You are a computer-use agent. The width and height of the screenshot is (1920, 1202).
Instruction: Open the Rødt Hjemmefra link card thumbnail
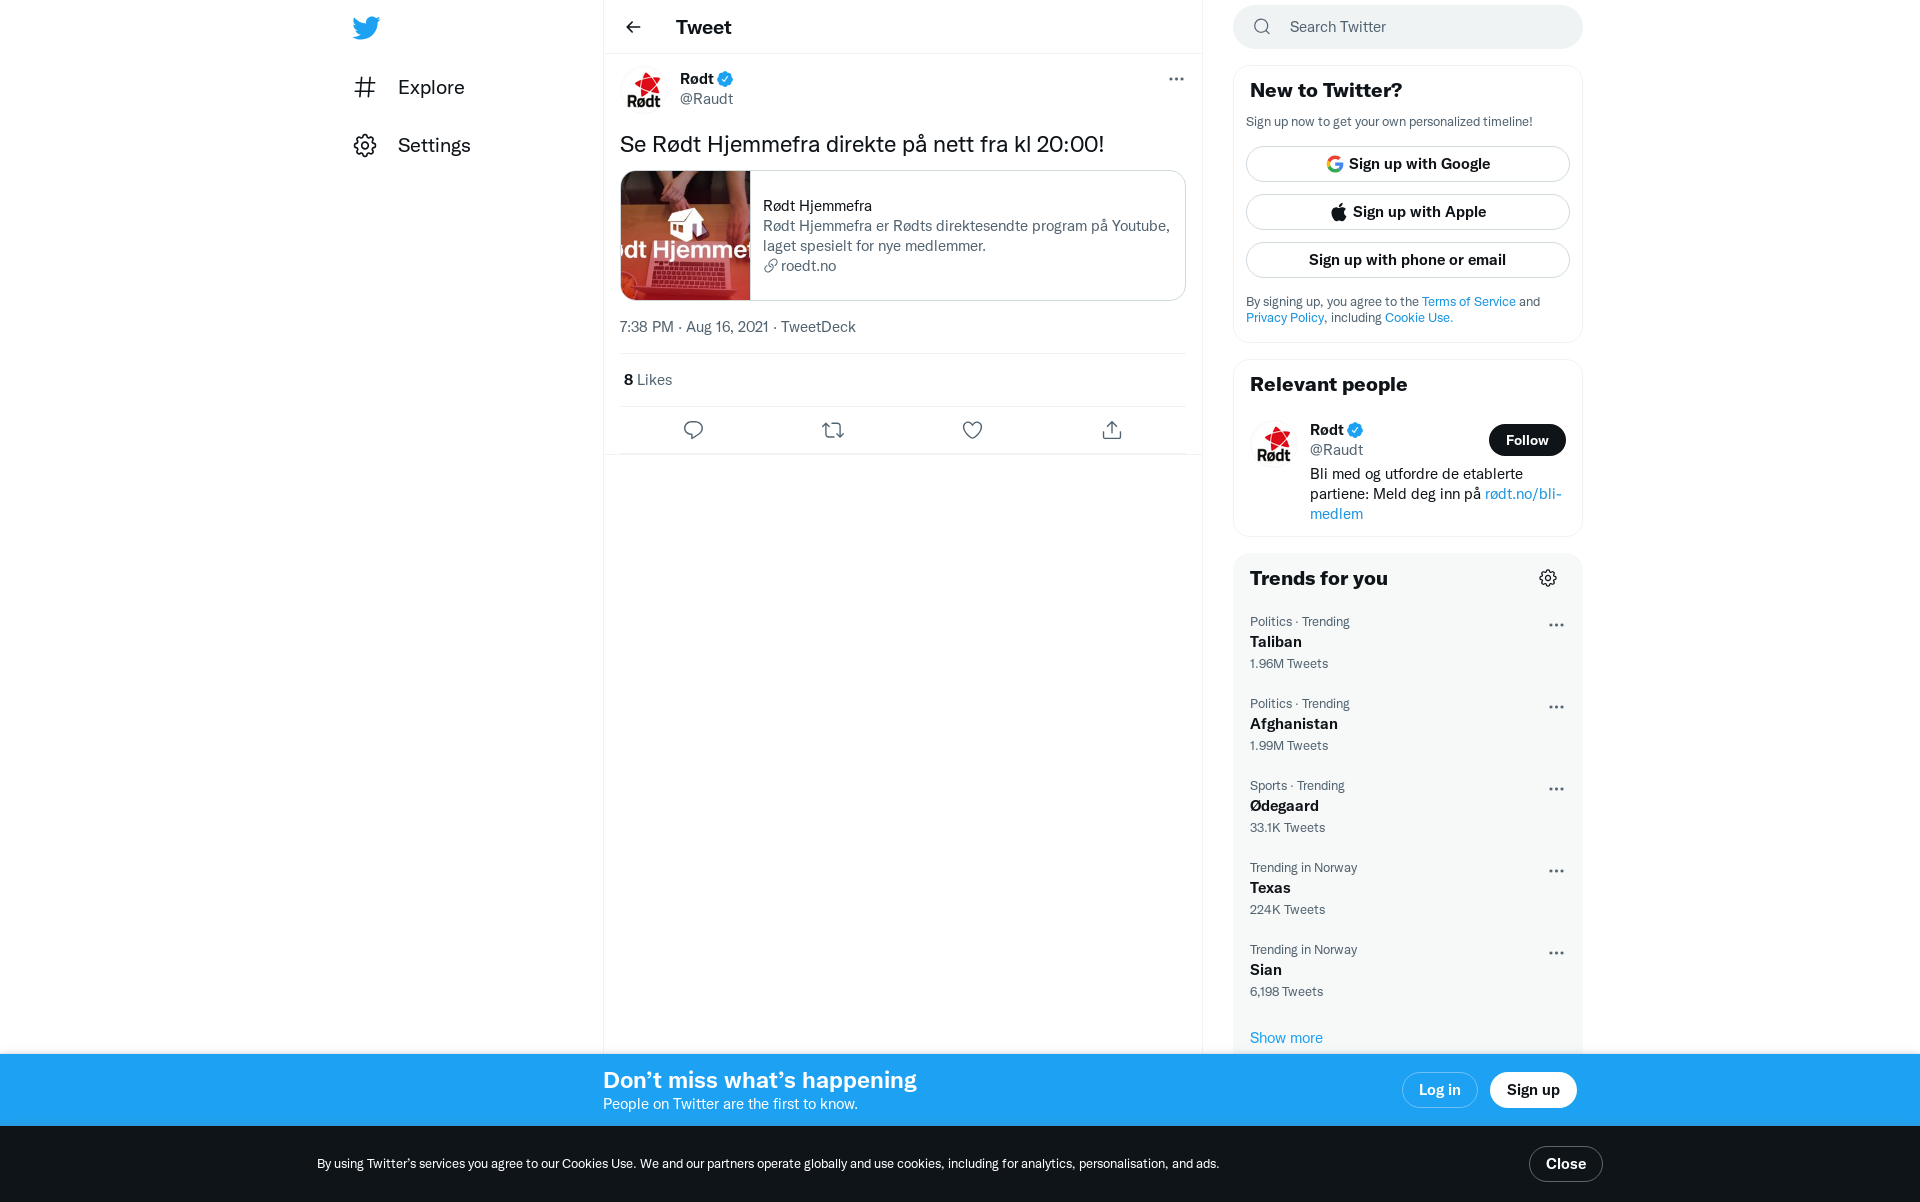pos(685,235)
